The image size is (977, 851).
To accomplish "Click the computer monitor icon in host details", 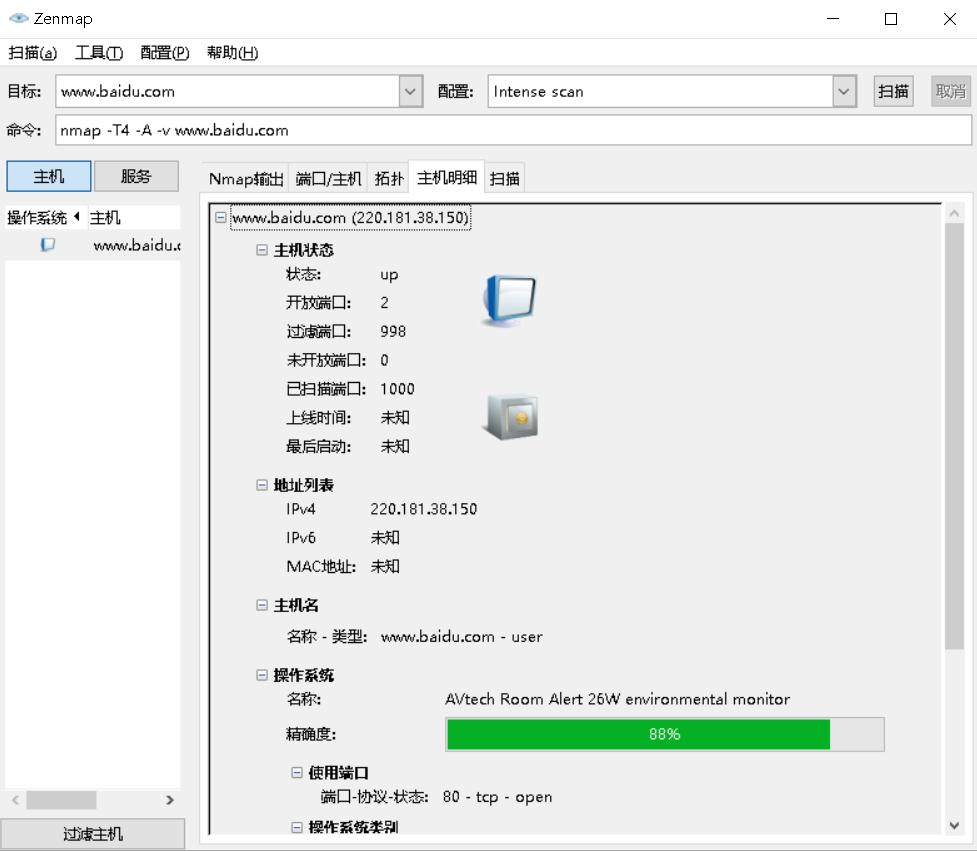I will coord(509,295).
